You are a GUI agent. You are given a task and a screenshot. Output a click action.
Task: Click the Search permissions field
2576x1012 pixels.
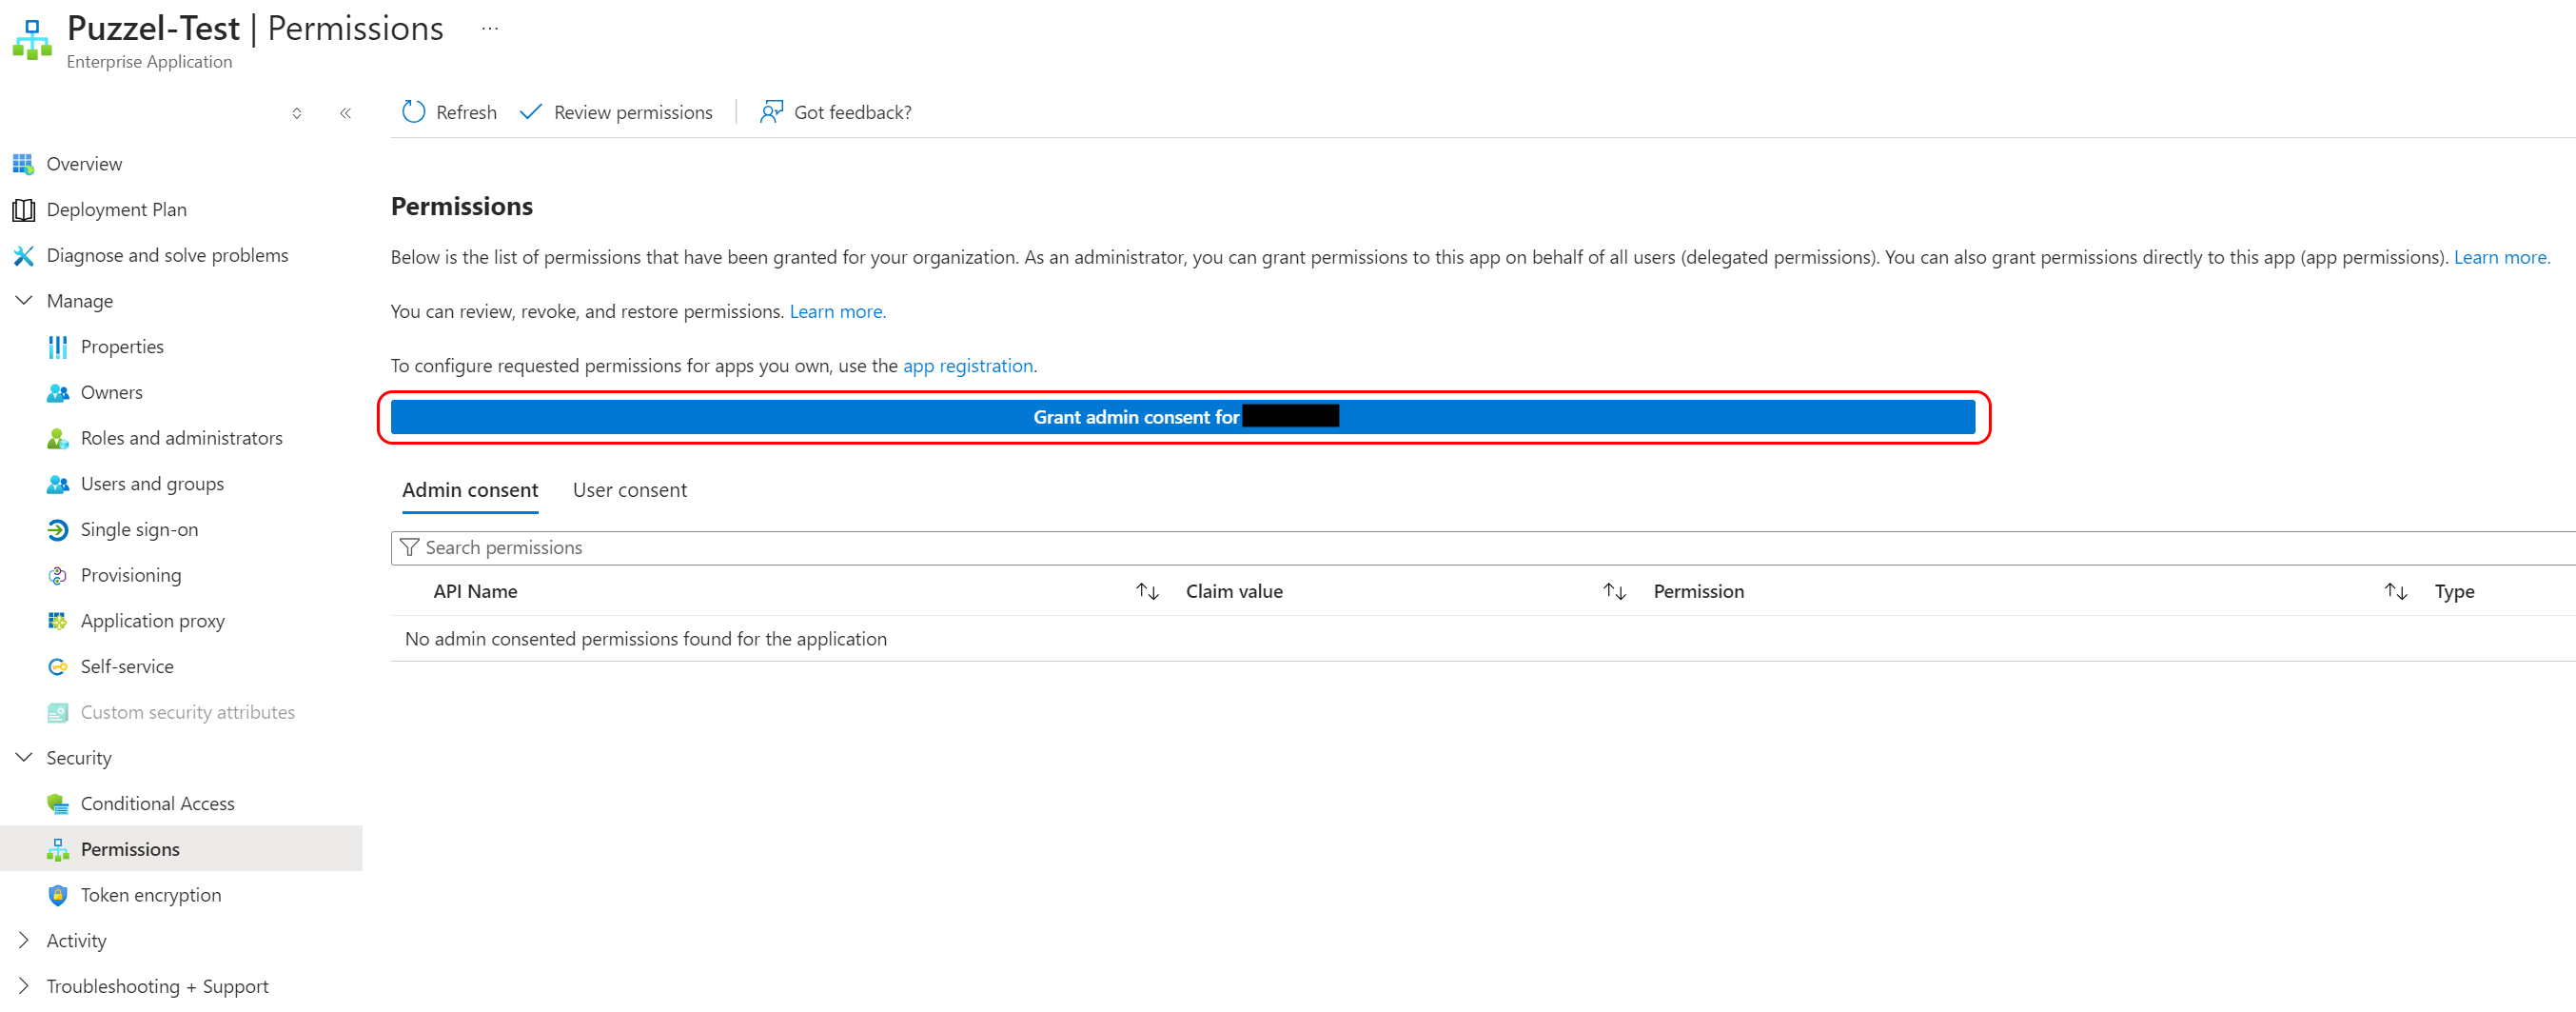[1400, 548]
